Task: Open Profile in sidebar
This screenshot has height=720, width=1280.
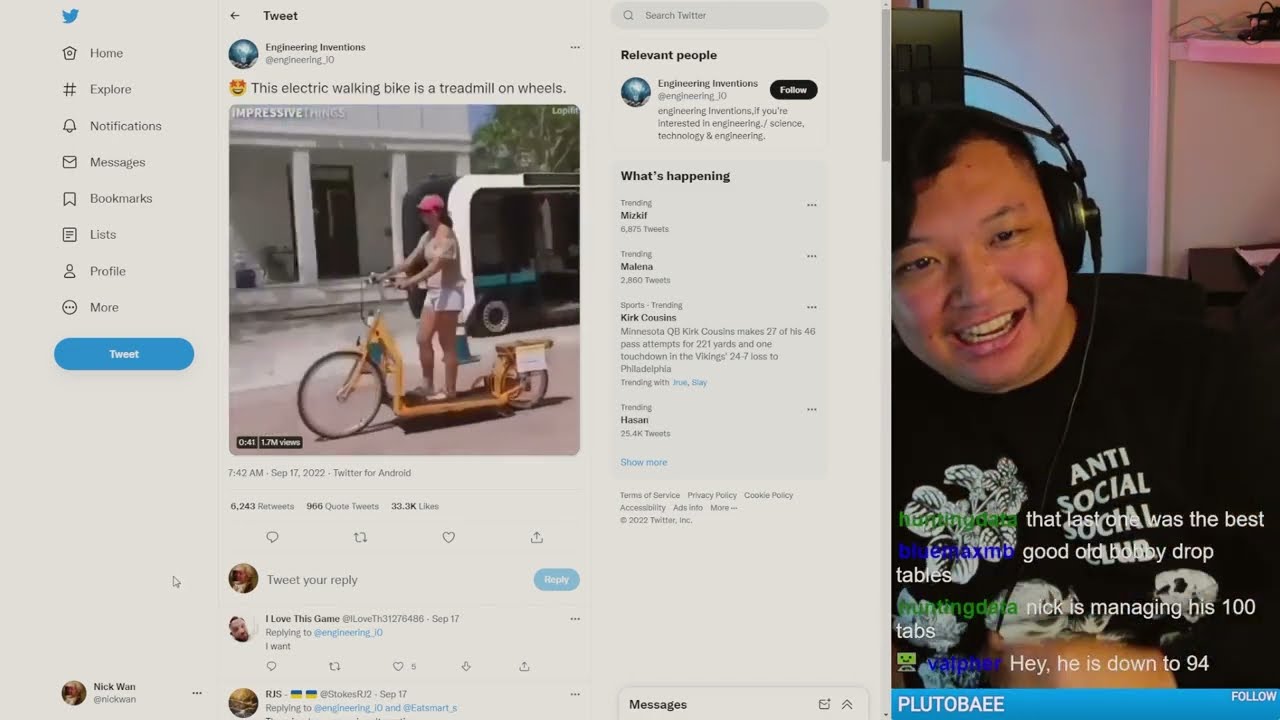Action: tap(94, 271)
